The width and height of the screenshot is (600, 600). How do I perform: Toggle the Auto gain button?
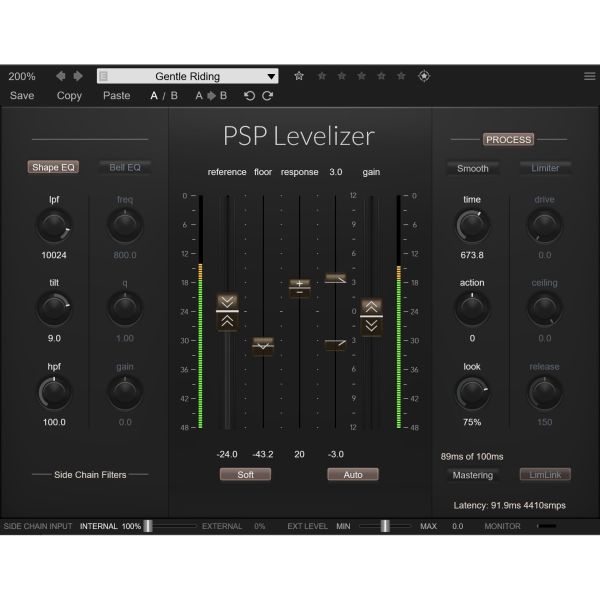tap(353, 474)
